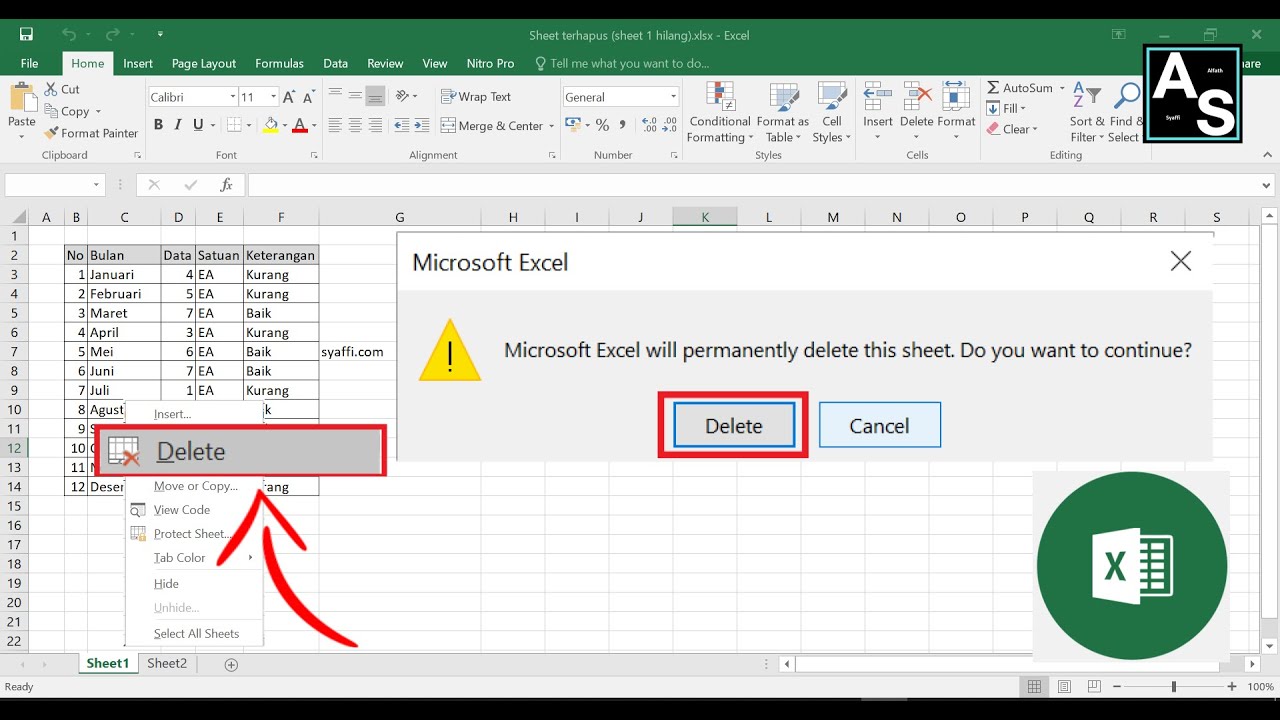Click the Wrap Text button

click(476, 97)
